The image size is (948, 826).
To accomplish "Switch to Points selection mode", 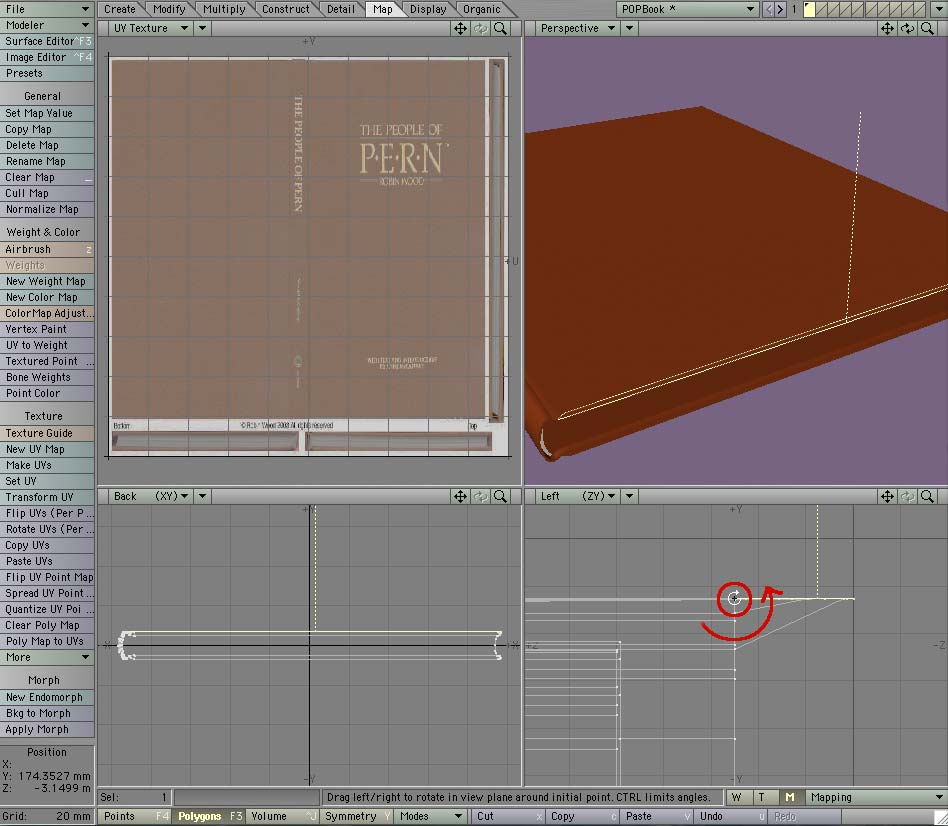I will [134, 816].
